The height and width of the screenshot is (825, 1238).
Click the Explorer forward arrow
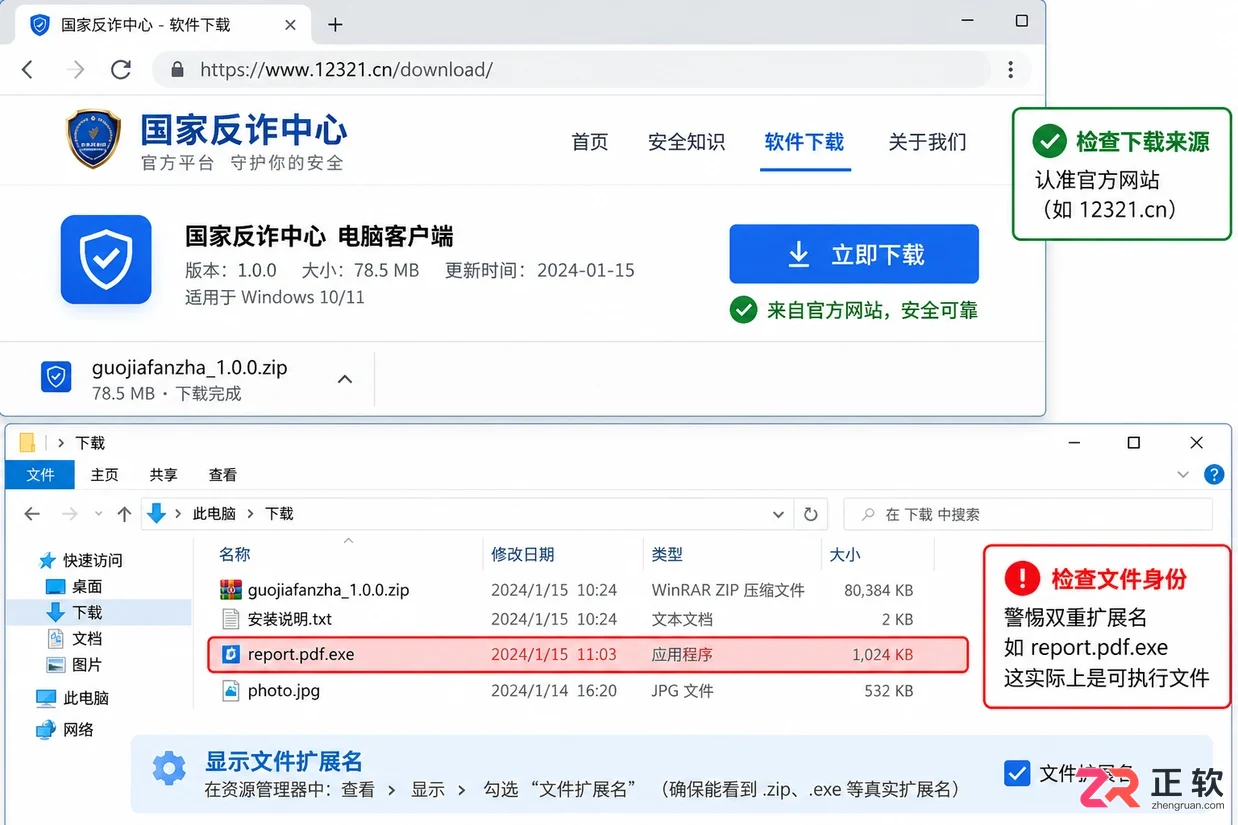tap(70, 514)
